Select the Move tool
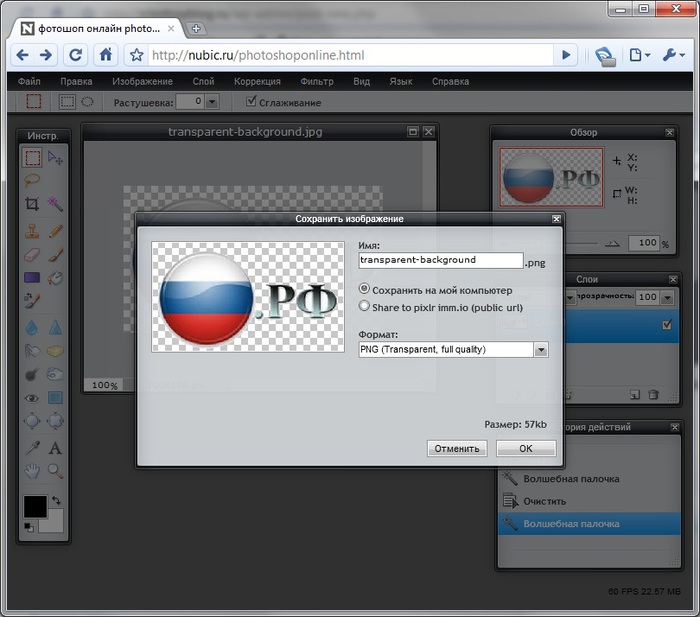The width and height of the screenshot is (700, 617). tap(55, 158)
